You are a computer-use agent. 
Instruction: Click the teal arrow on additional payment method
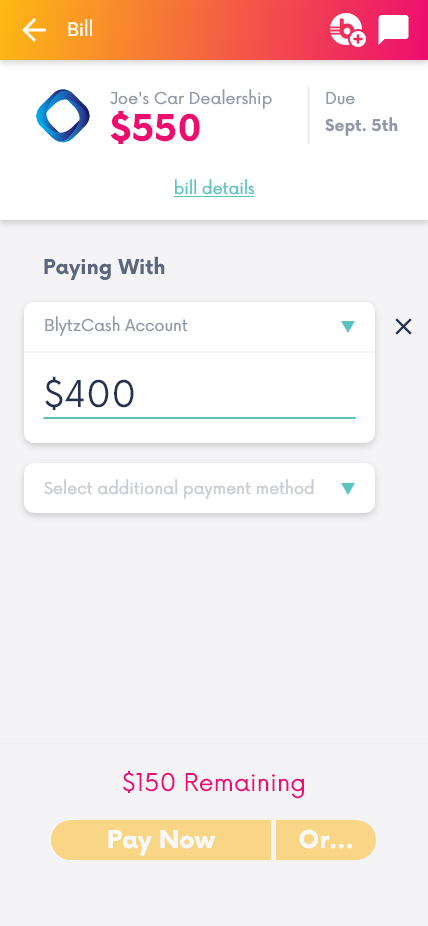coord(348,488)
